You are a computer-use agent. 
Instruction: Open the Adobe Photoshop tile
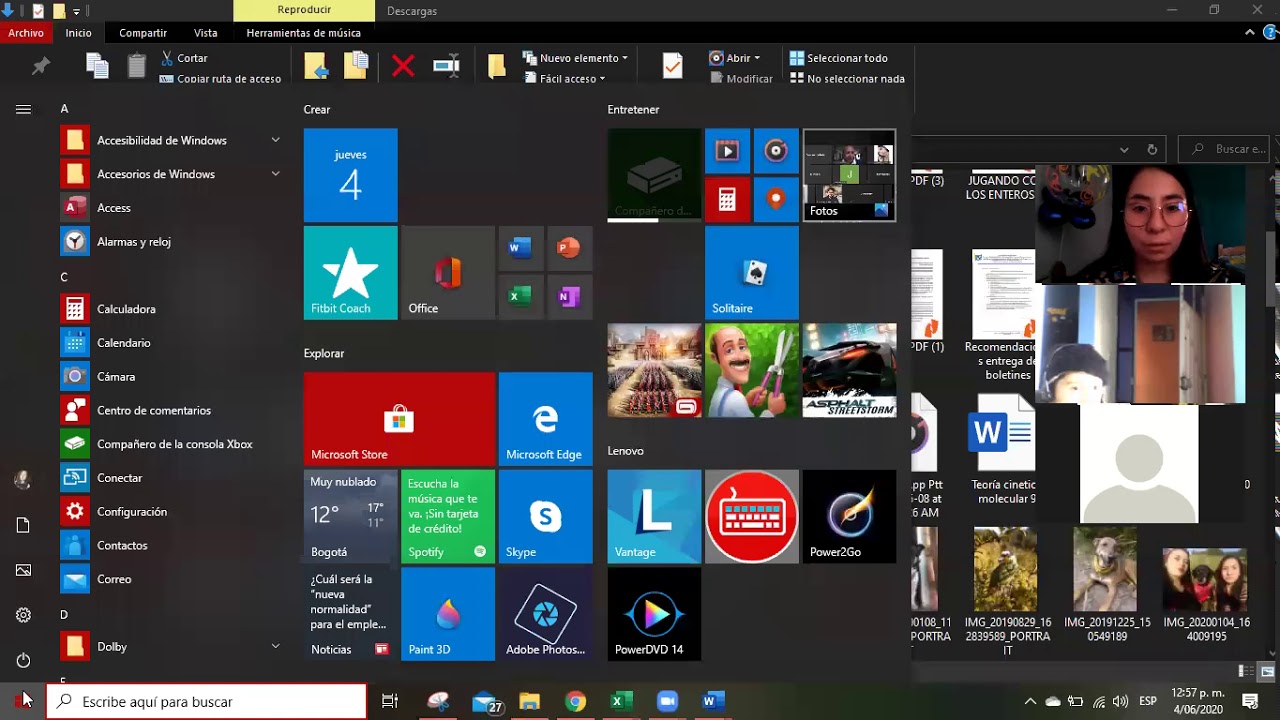click(545, 614)
